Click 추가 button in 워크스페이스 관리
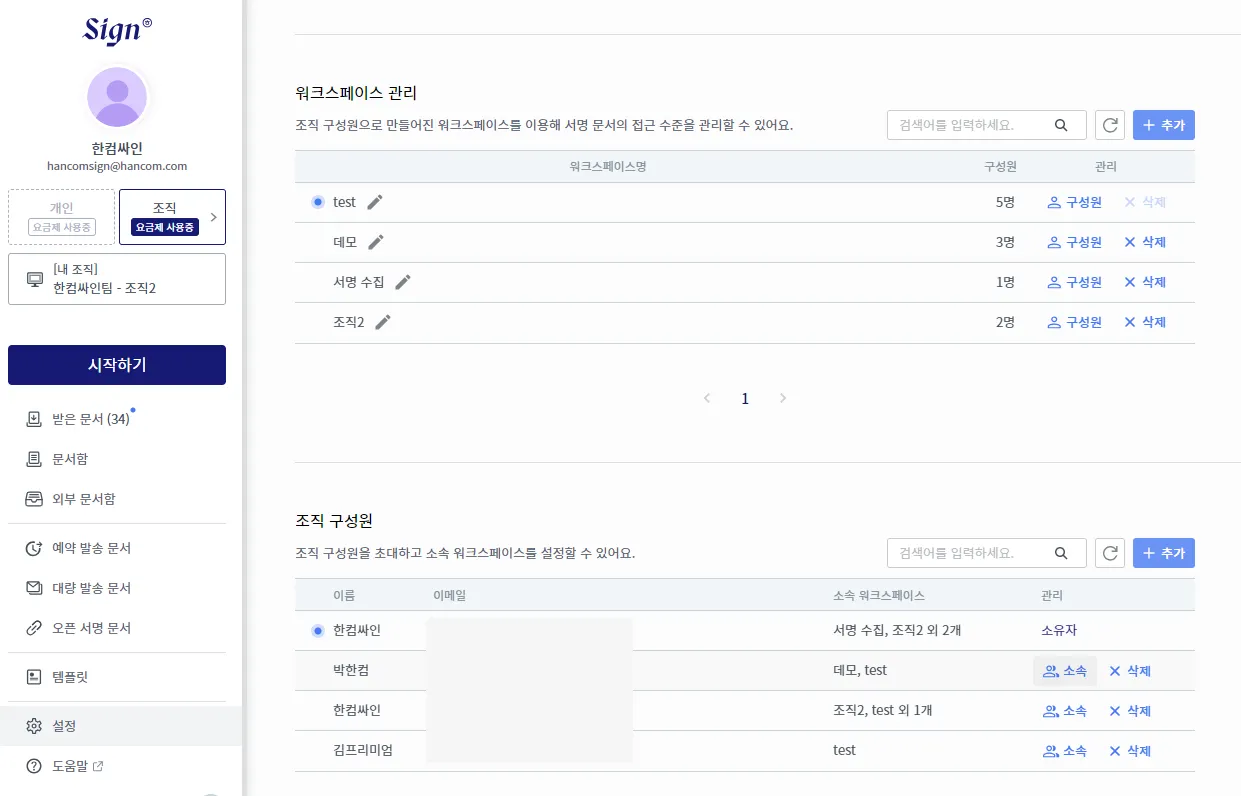The width and height of the screenshot is (1241, 796). coord(1164,125)
